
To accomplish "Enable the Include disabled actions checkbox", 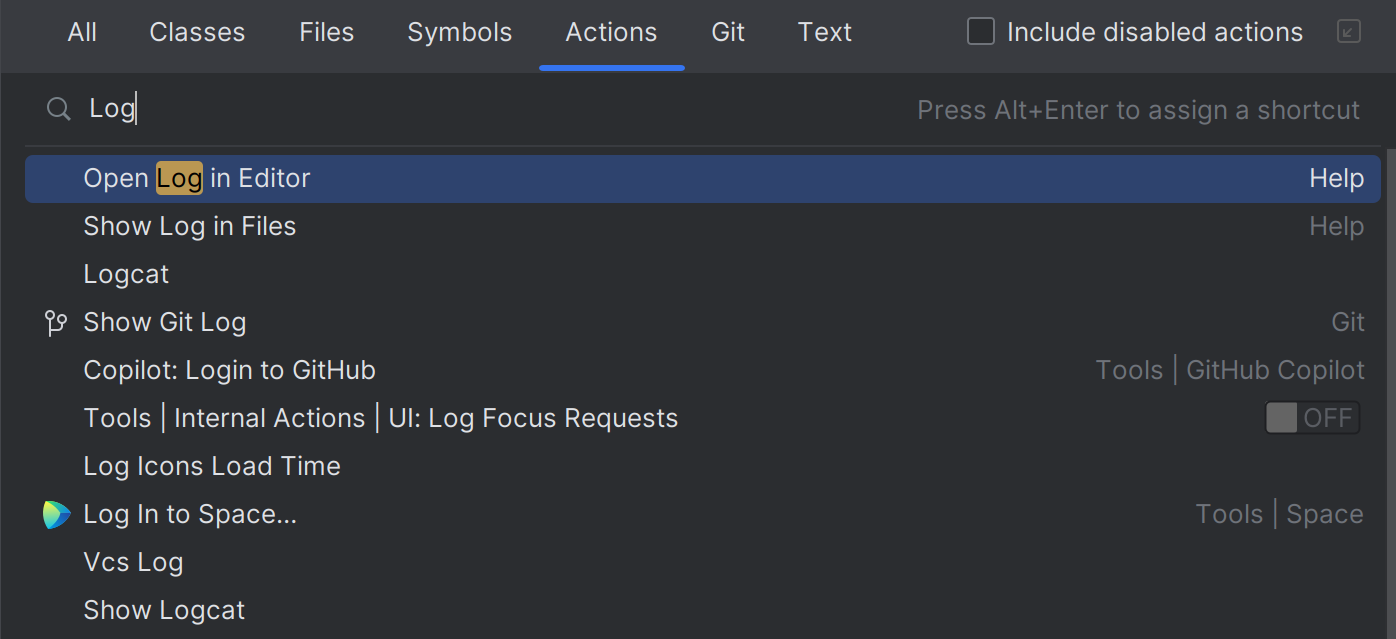I will [x=980, y=31].
